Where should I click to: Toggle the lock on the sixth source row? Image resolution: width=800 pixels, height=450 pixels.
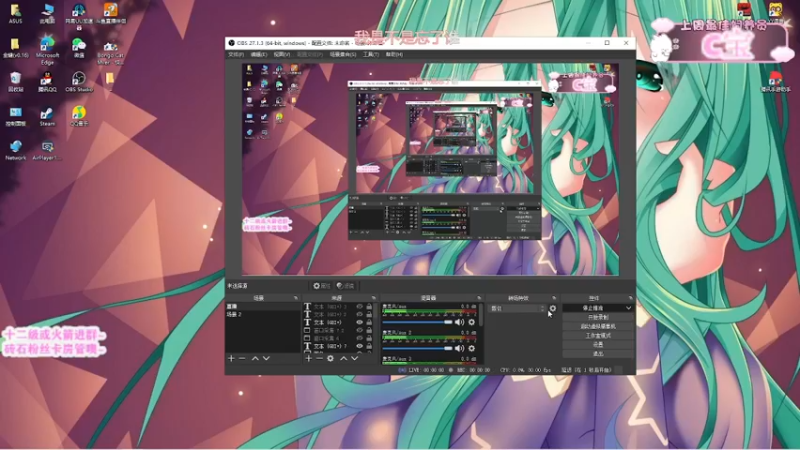[369, 346]
